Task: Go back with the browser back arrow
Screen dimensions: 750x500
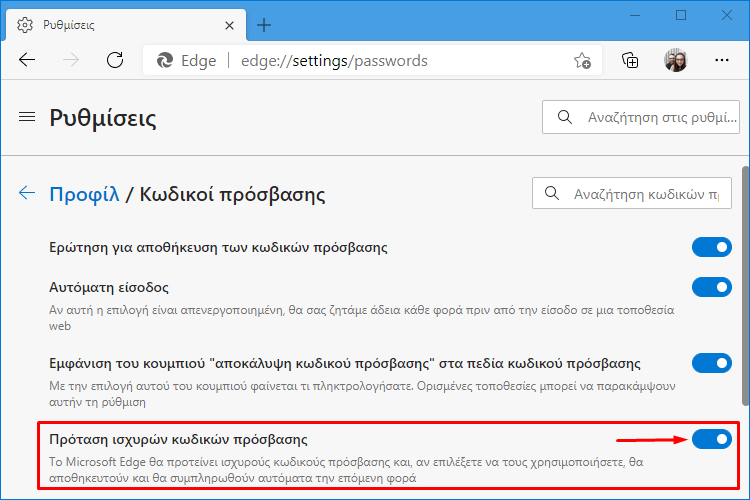Action: [27, 60]
